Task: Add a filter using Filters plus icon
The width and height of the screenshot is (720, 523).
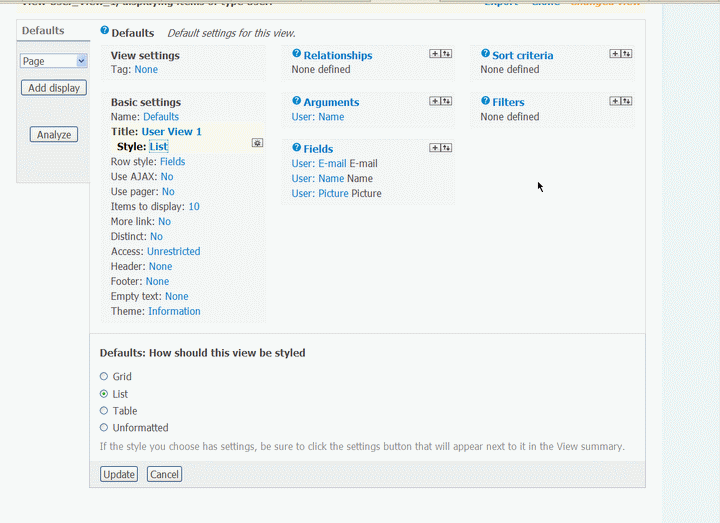Action: click(615, 101)
